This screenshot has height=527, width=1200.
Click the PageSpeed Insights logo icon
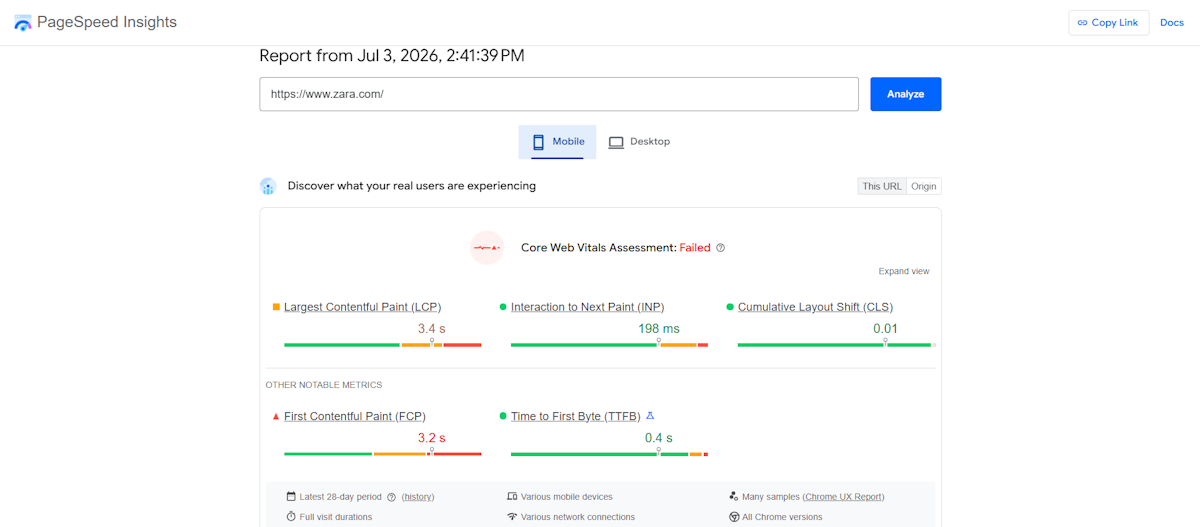pos(22,23)
